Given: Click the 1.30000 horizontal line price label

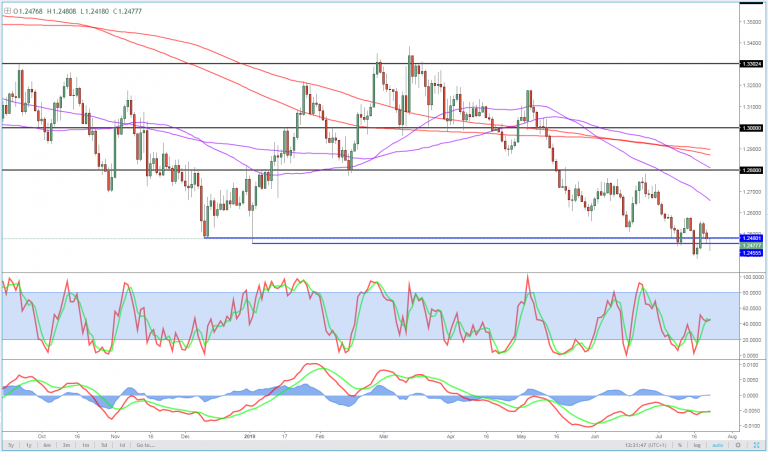Looking at the screenshot, I should click(751, 127).
